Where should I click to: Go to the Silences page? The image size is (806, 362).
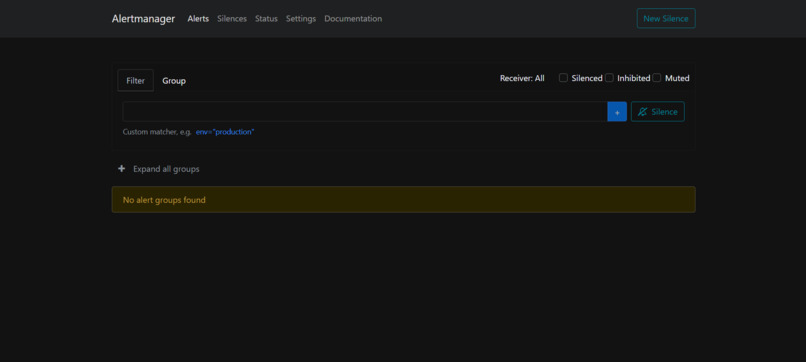232,19
